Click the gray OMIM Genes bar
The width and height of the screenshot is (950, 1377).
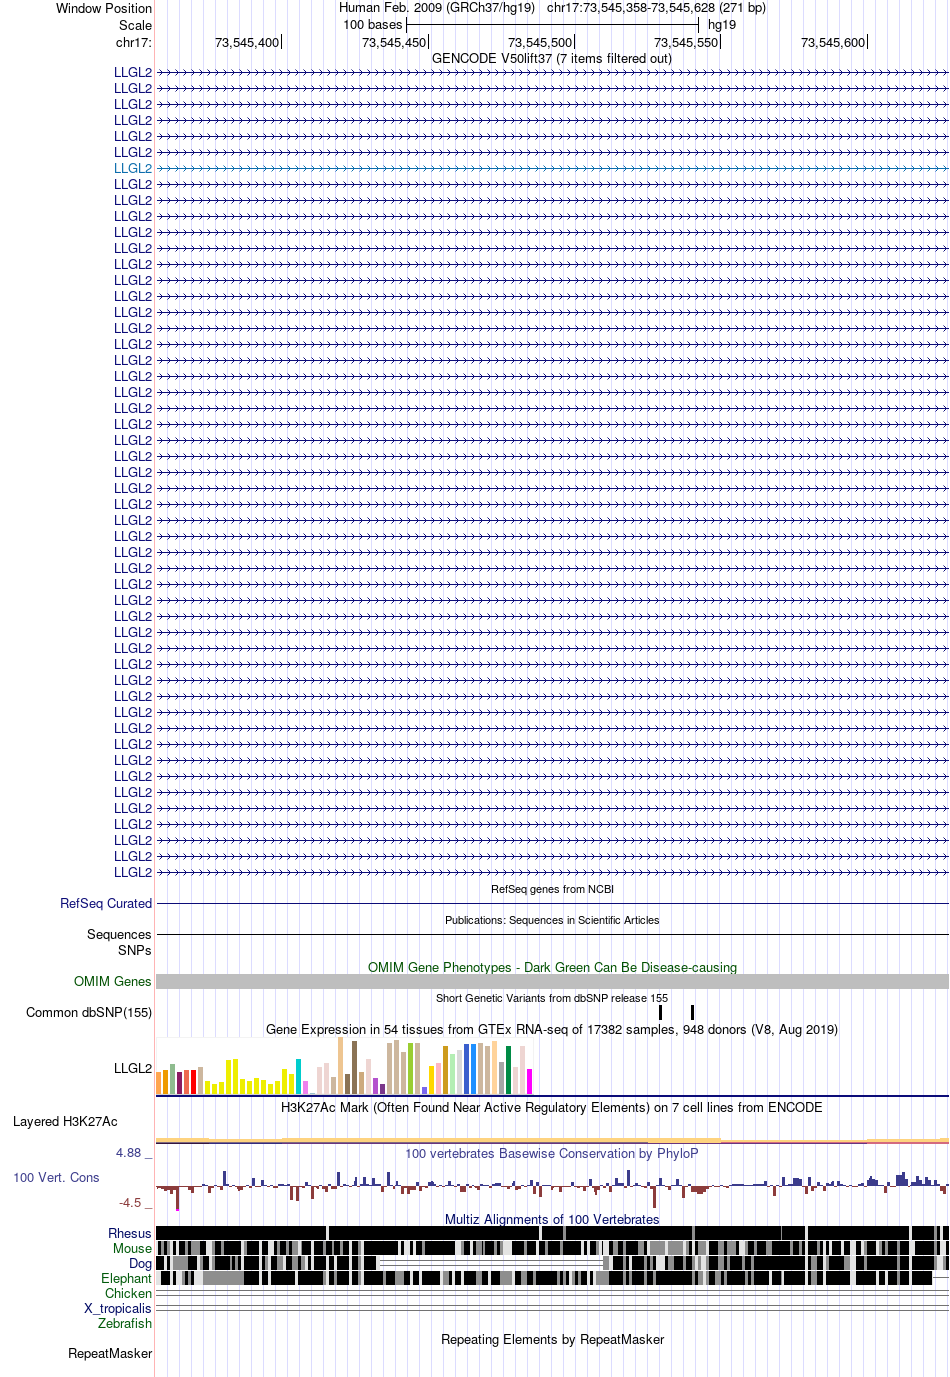[552, 982]
